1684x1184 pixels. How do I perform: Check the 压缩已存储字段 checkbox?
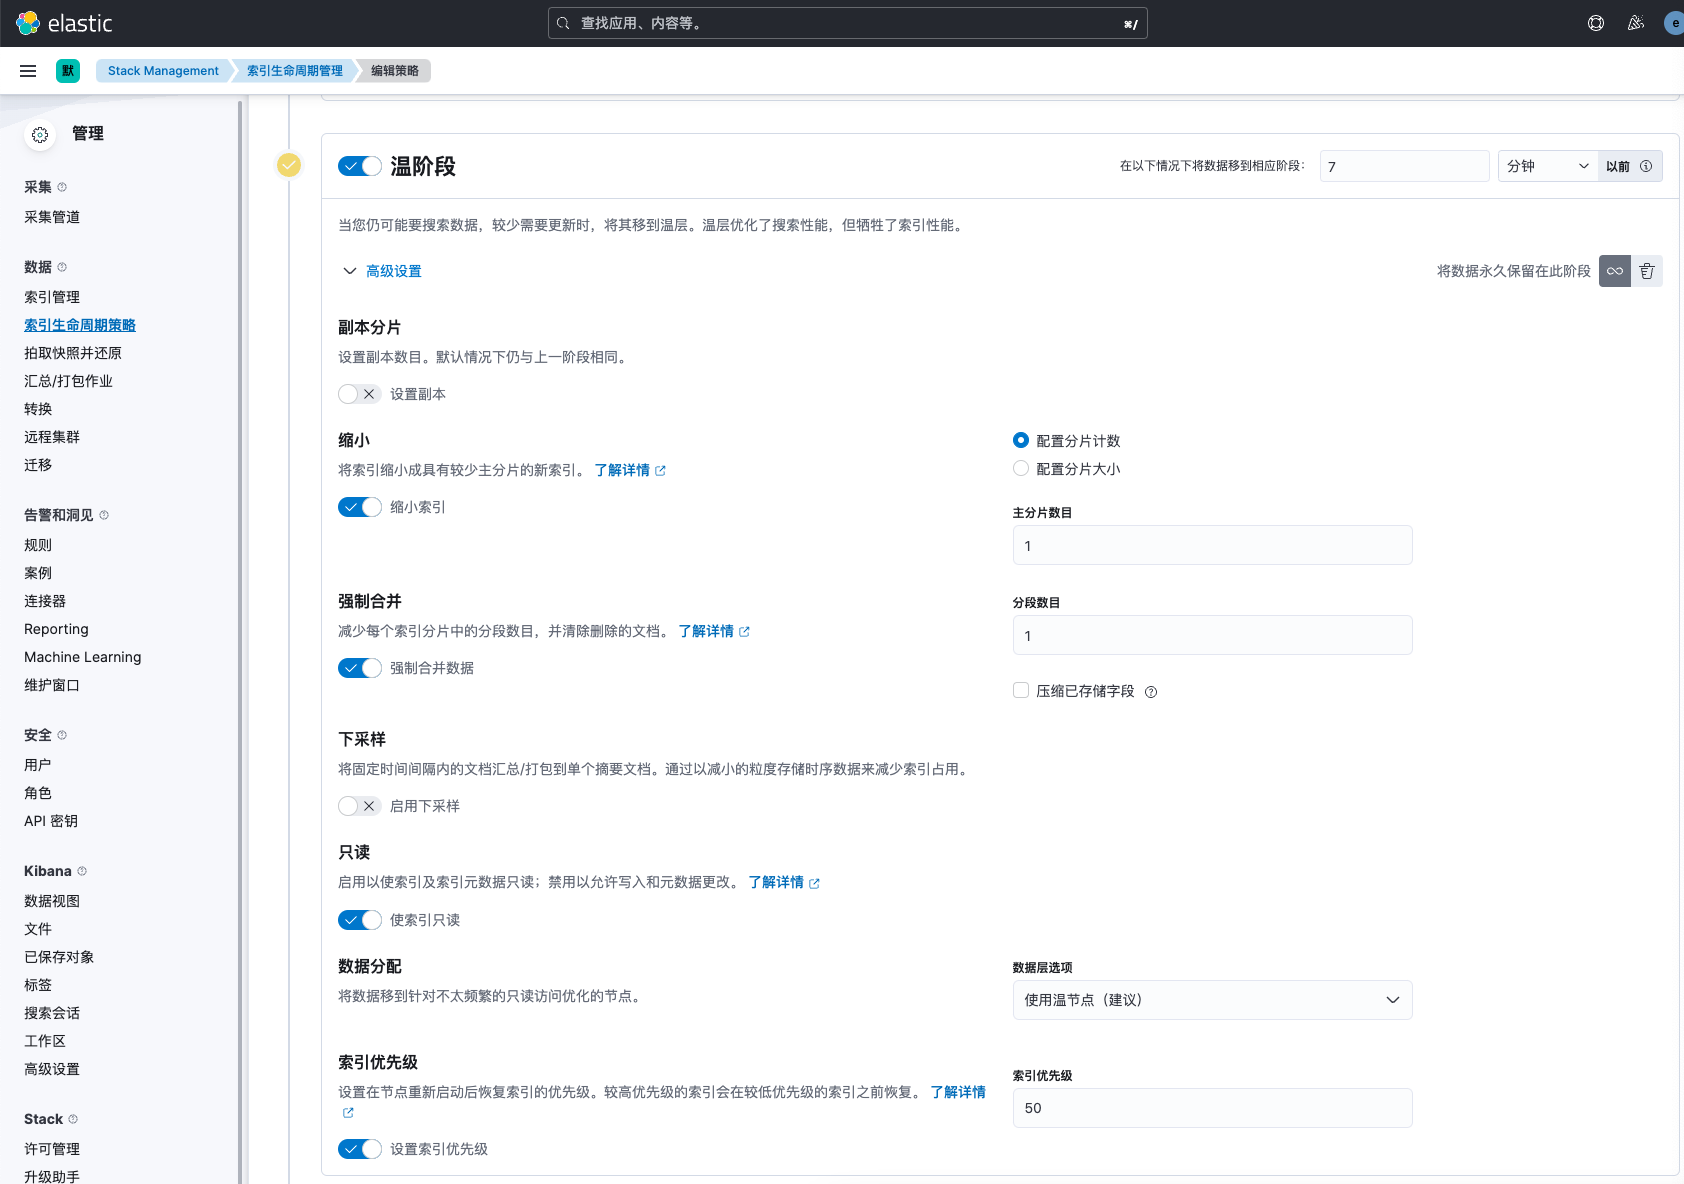(x=1021, y=690)
